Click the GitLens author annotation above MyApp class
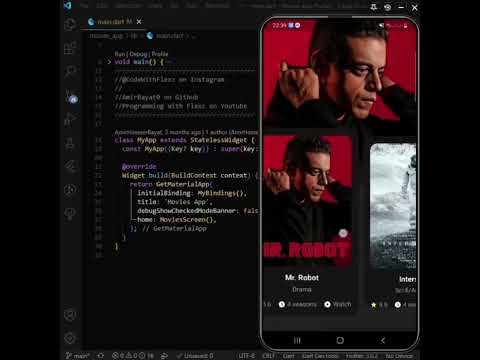The image size is (480, 360). coord(186,132)
